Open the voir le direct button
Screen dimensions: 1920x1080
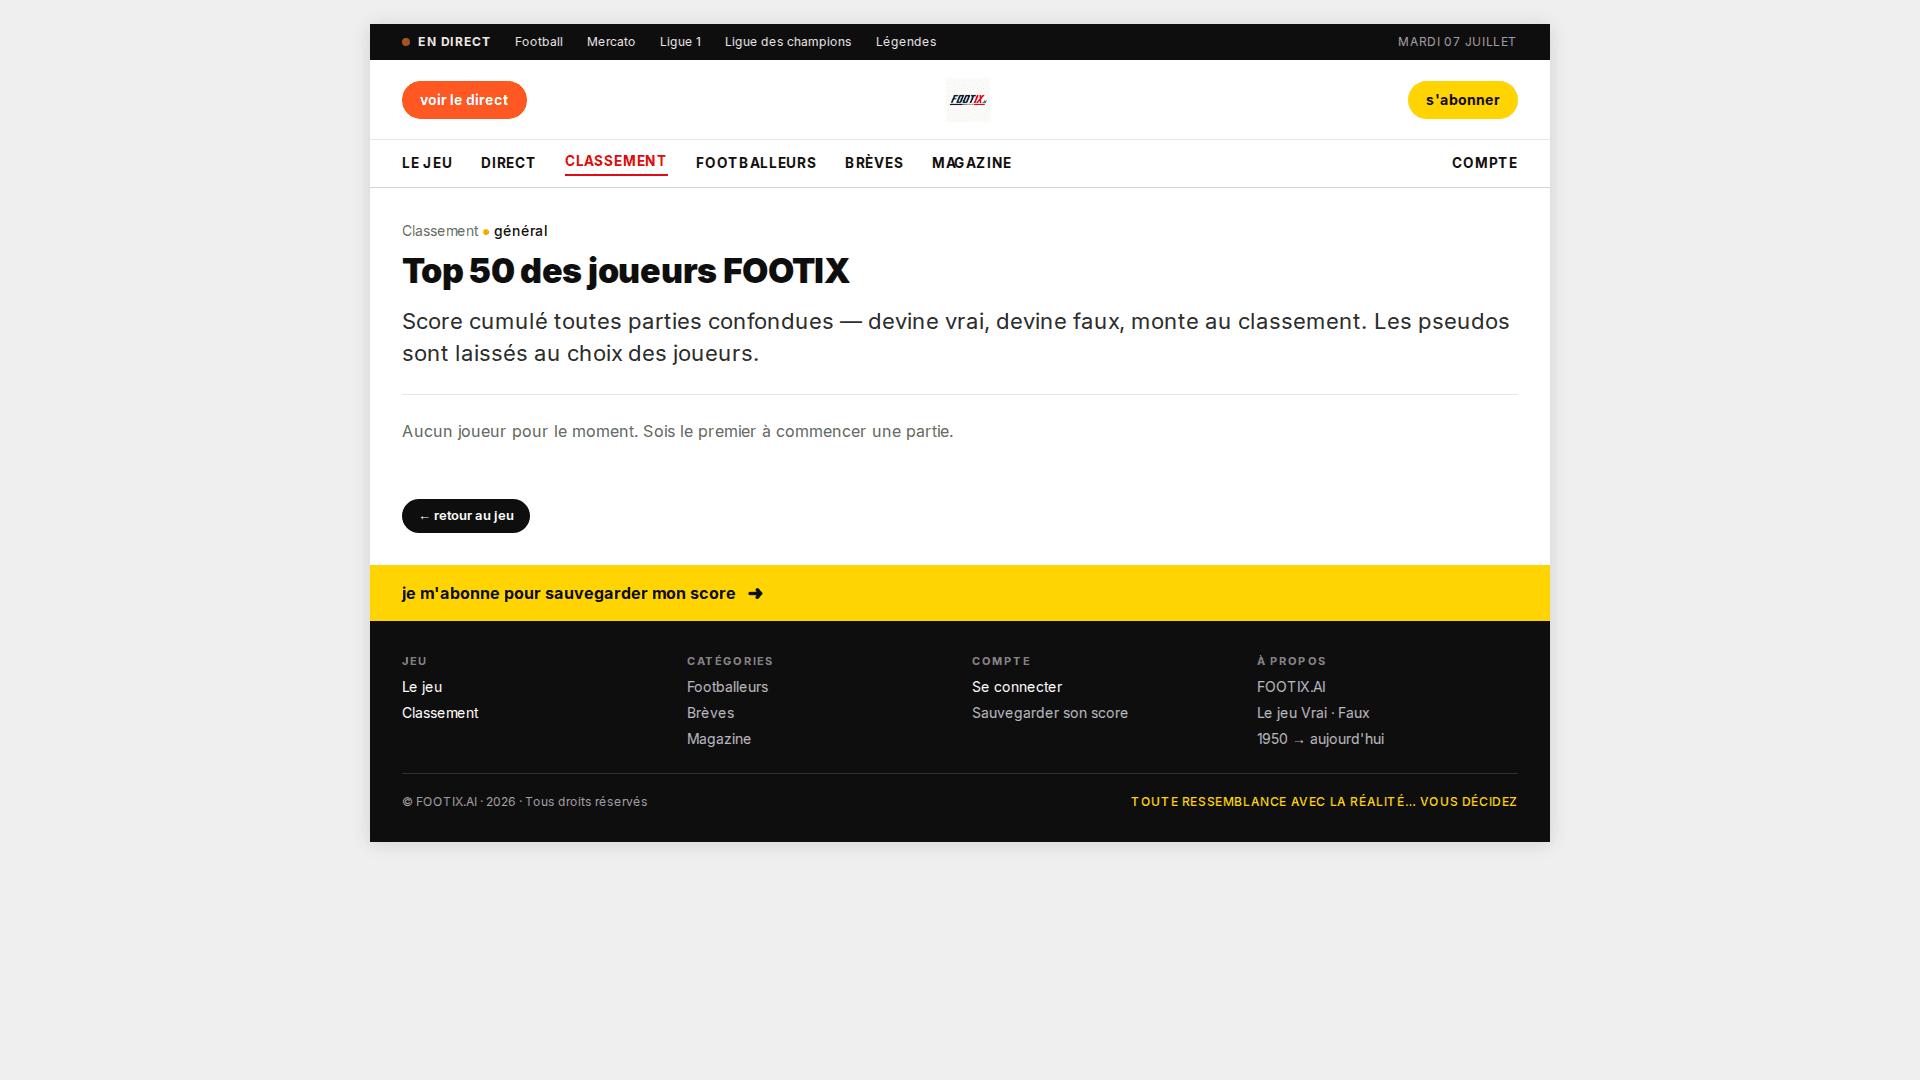[464, 100]
